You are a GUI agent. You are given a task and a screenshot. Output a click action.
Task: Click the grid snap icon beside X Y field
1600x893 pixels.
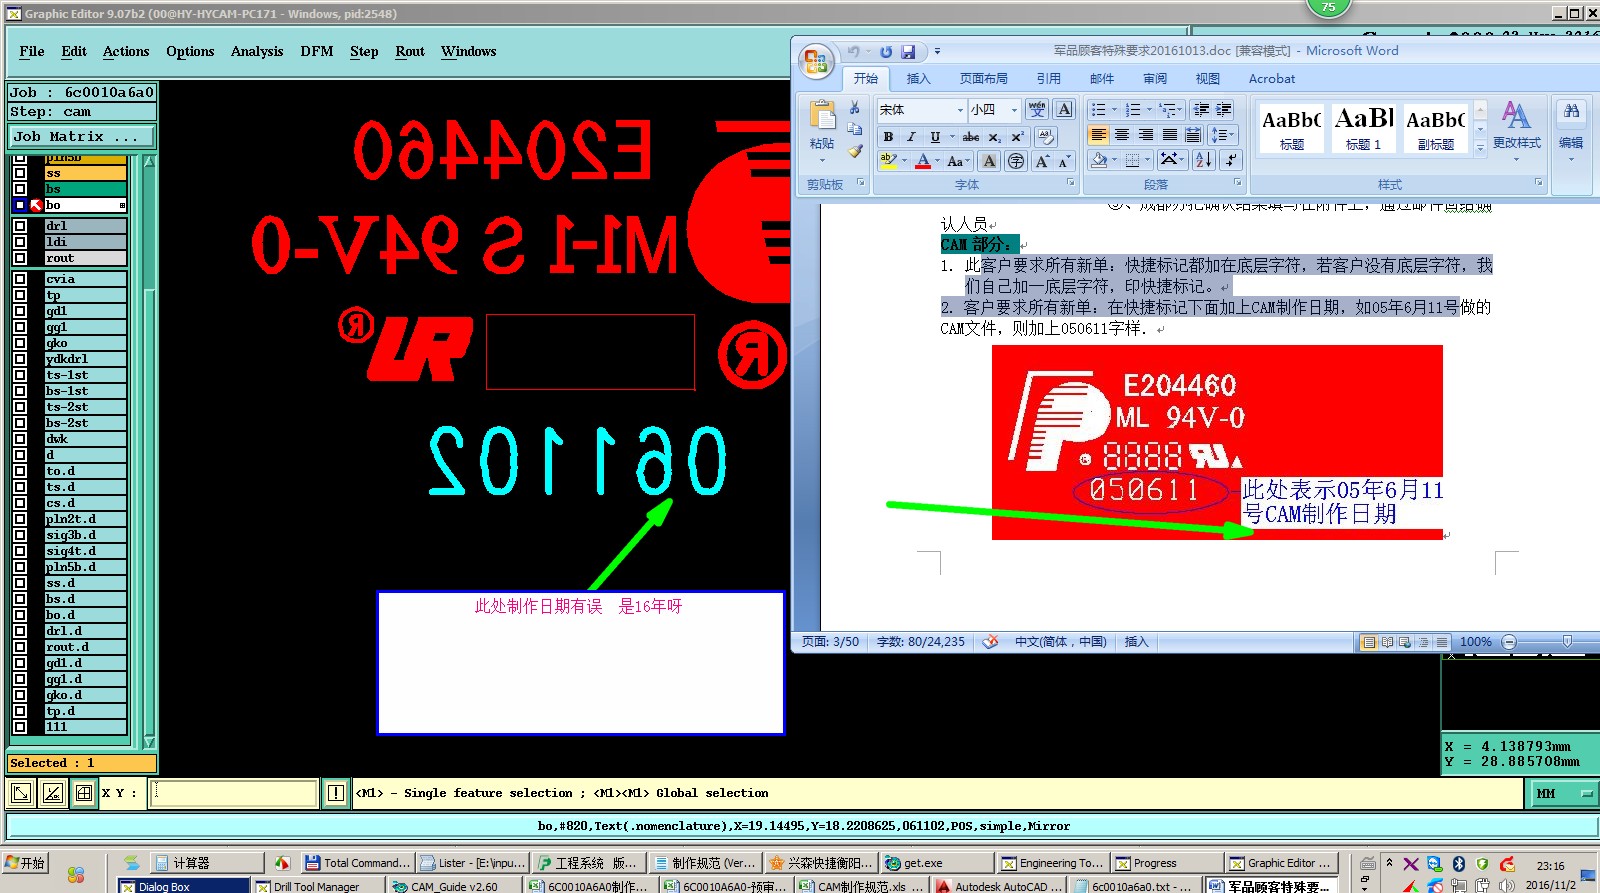click(84, 793)
